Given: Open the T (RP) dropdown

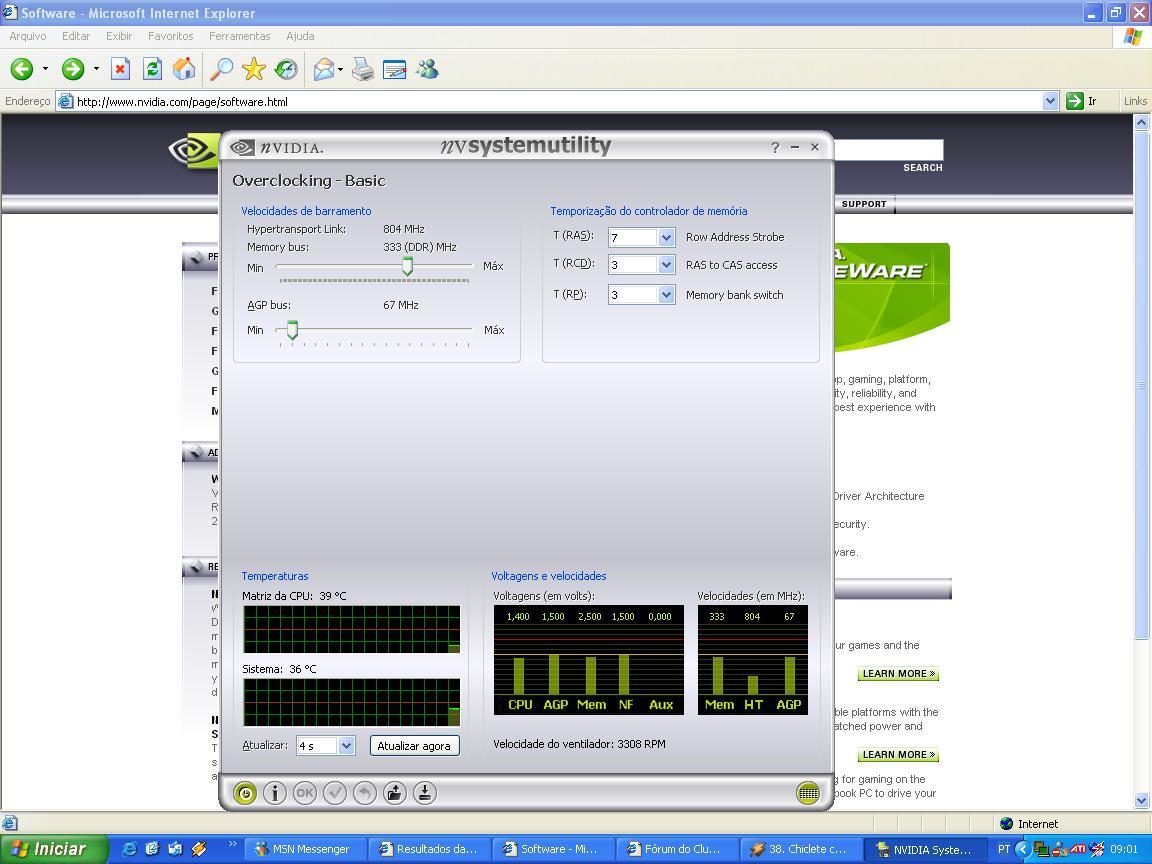Looking at the screenshot, I should 666,295.
